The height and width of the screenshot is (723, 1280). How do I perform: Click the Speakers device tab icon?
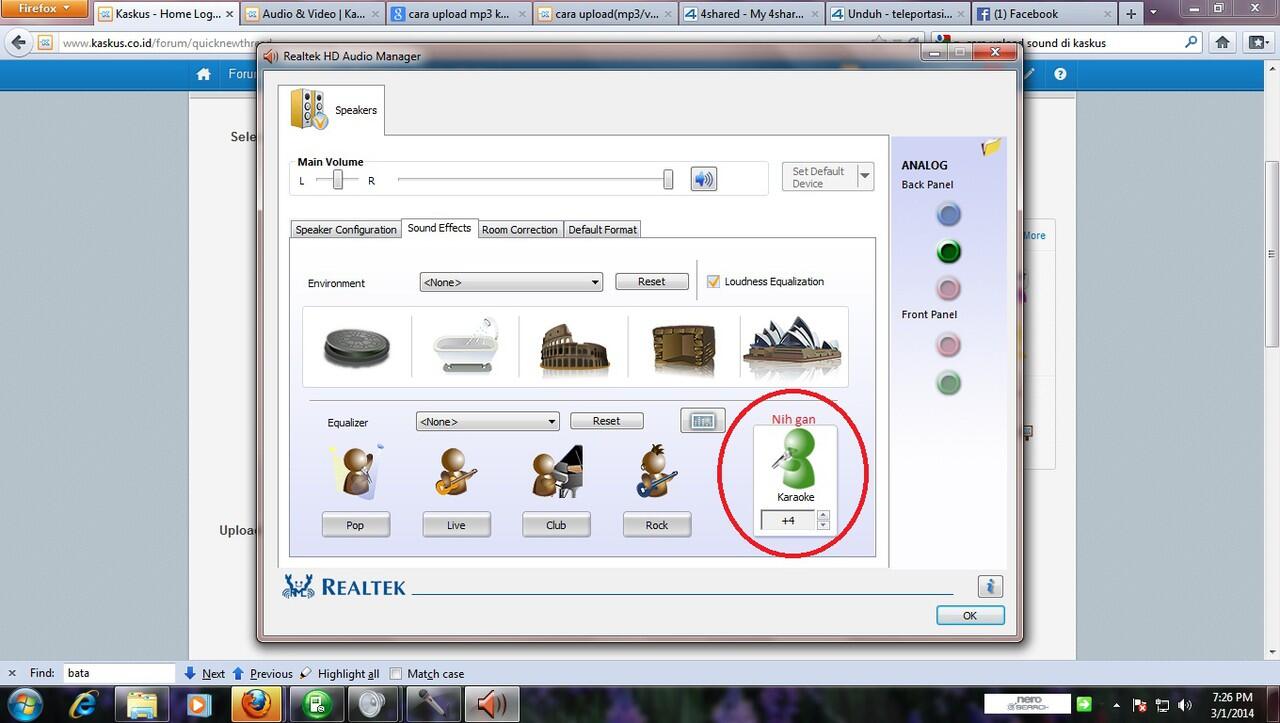click(308, 109)
